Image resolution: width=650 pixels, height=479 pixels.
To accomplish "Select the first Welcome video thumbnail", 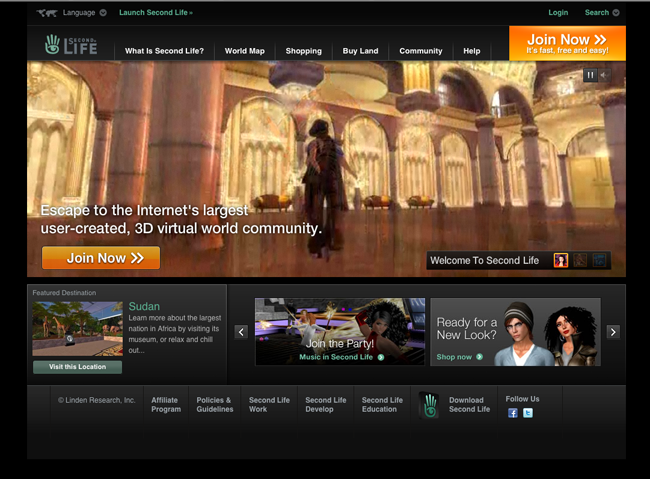I will point(561,260).
